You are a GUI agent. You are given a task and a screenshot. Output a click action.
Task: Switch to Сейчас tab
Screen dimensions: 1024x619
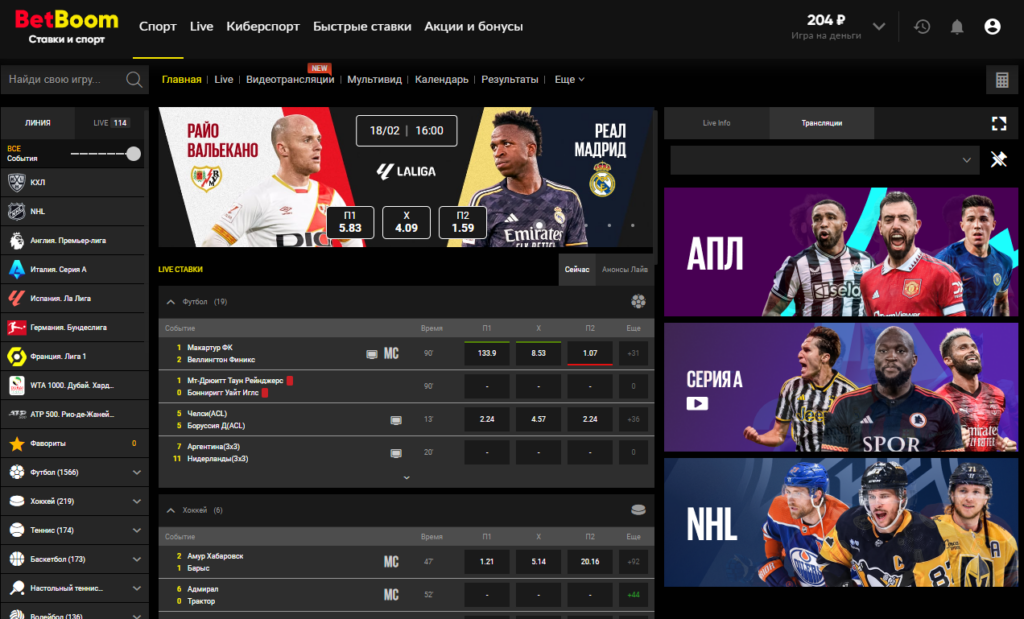pyautogui.click(x=577, y=270)
